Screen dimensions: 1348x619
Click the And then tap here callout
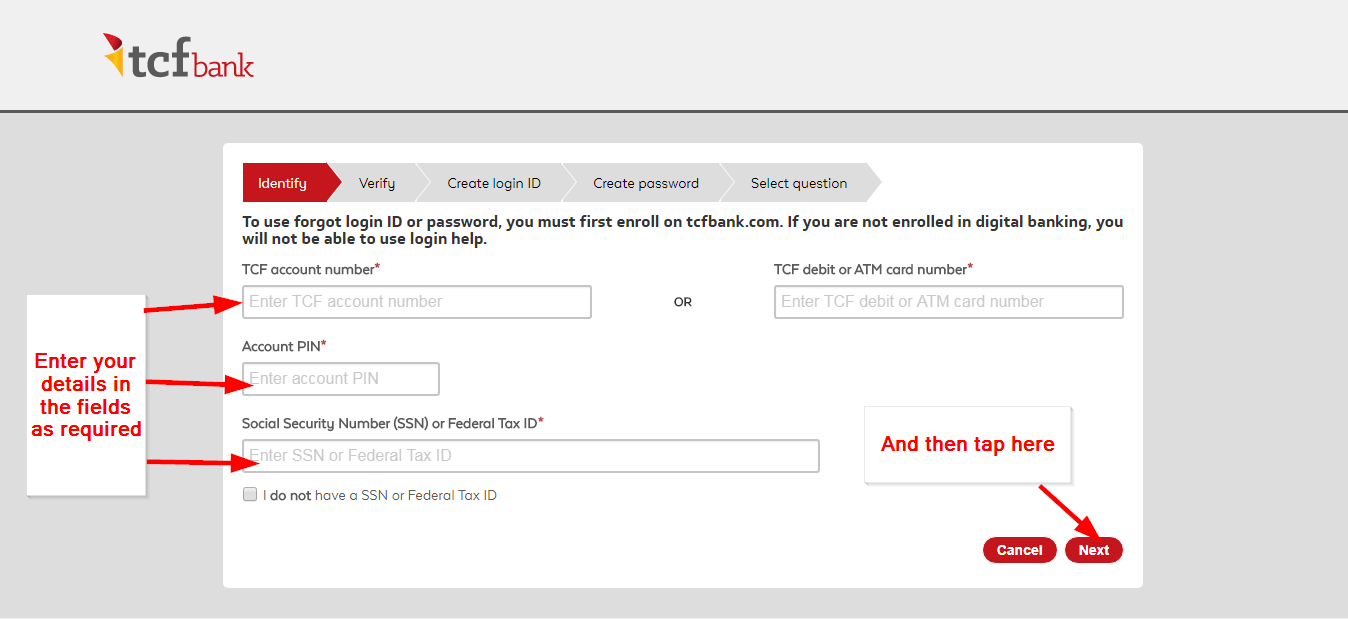click(967, 444)
